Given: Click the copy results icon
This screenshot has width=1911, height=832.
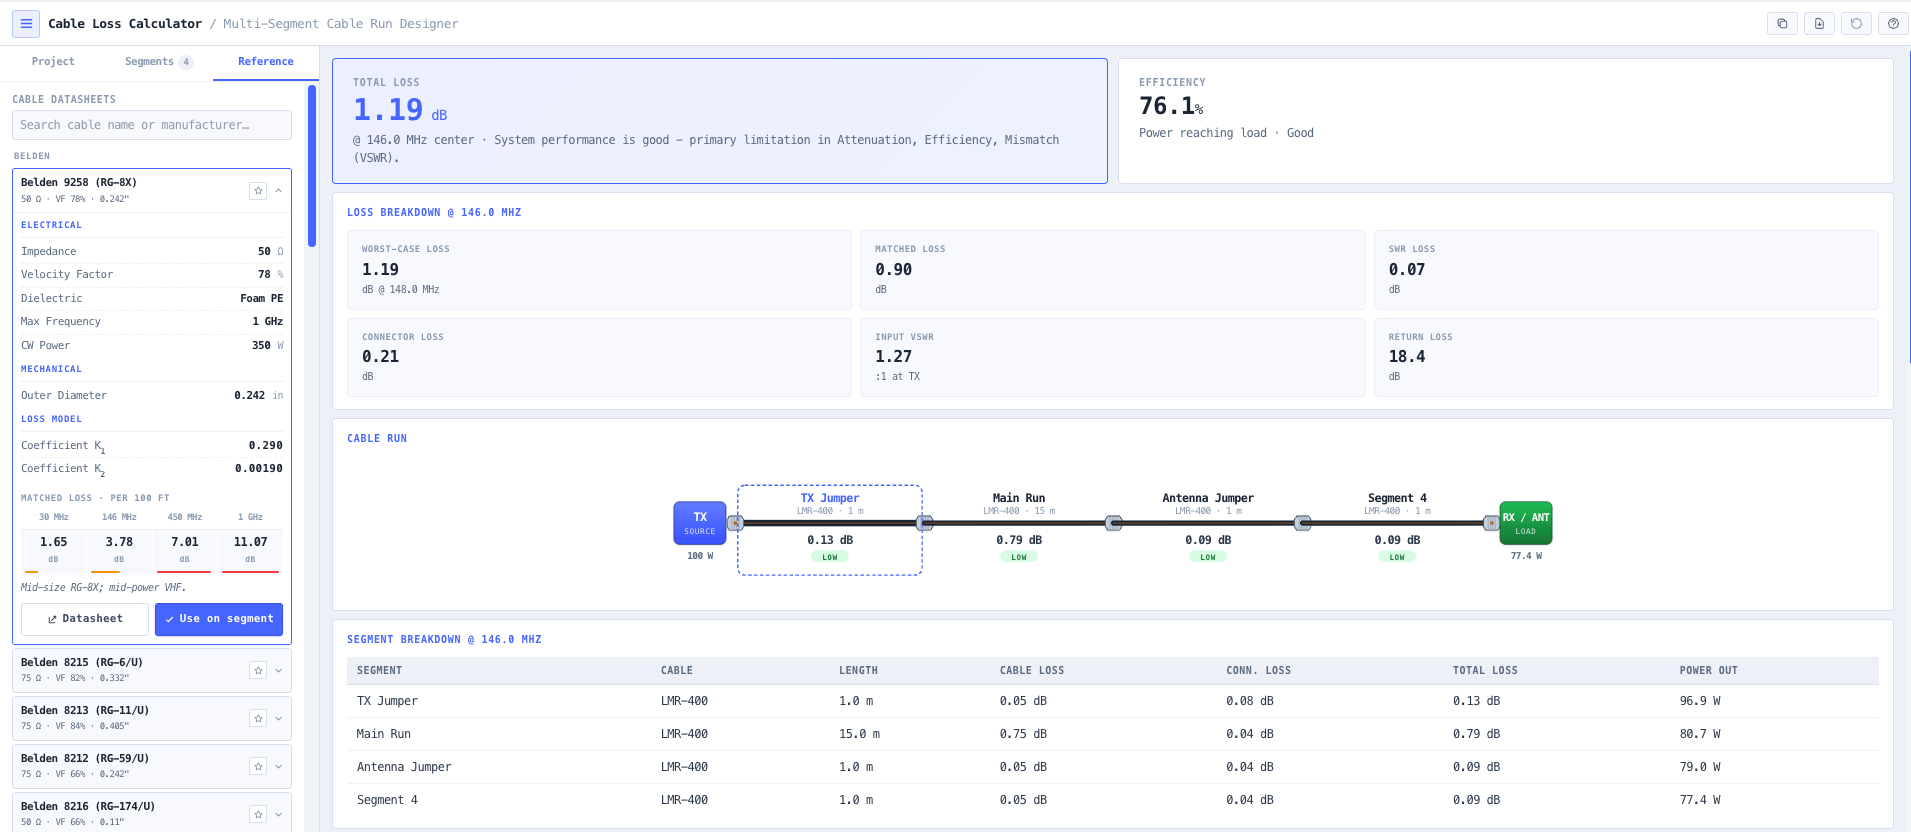Looking at the screenshot, I should click(1782, 23).
